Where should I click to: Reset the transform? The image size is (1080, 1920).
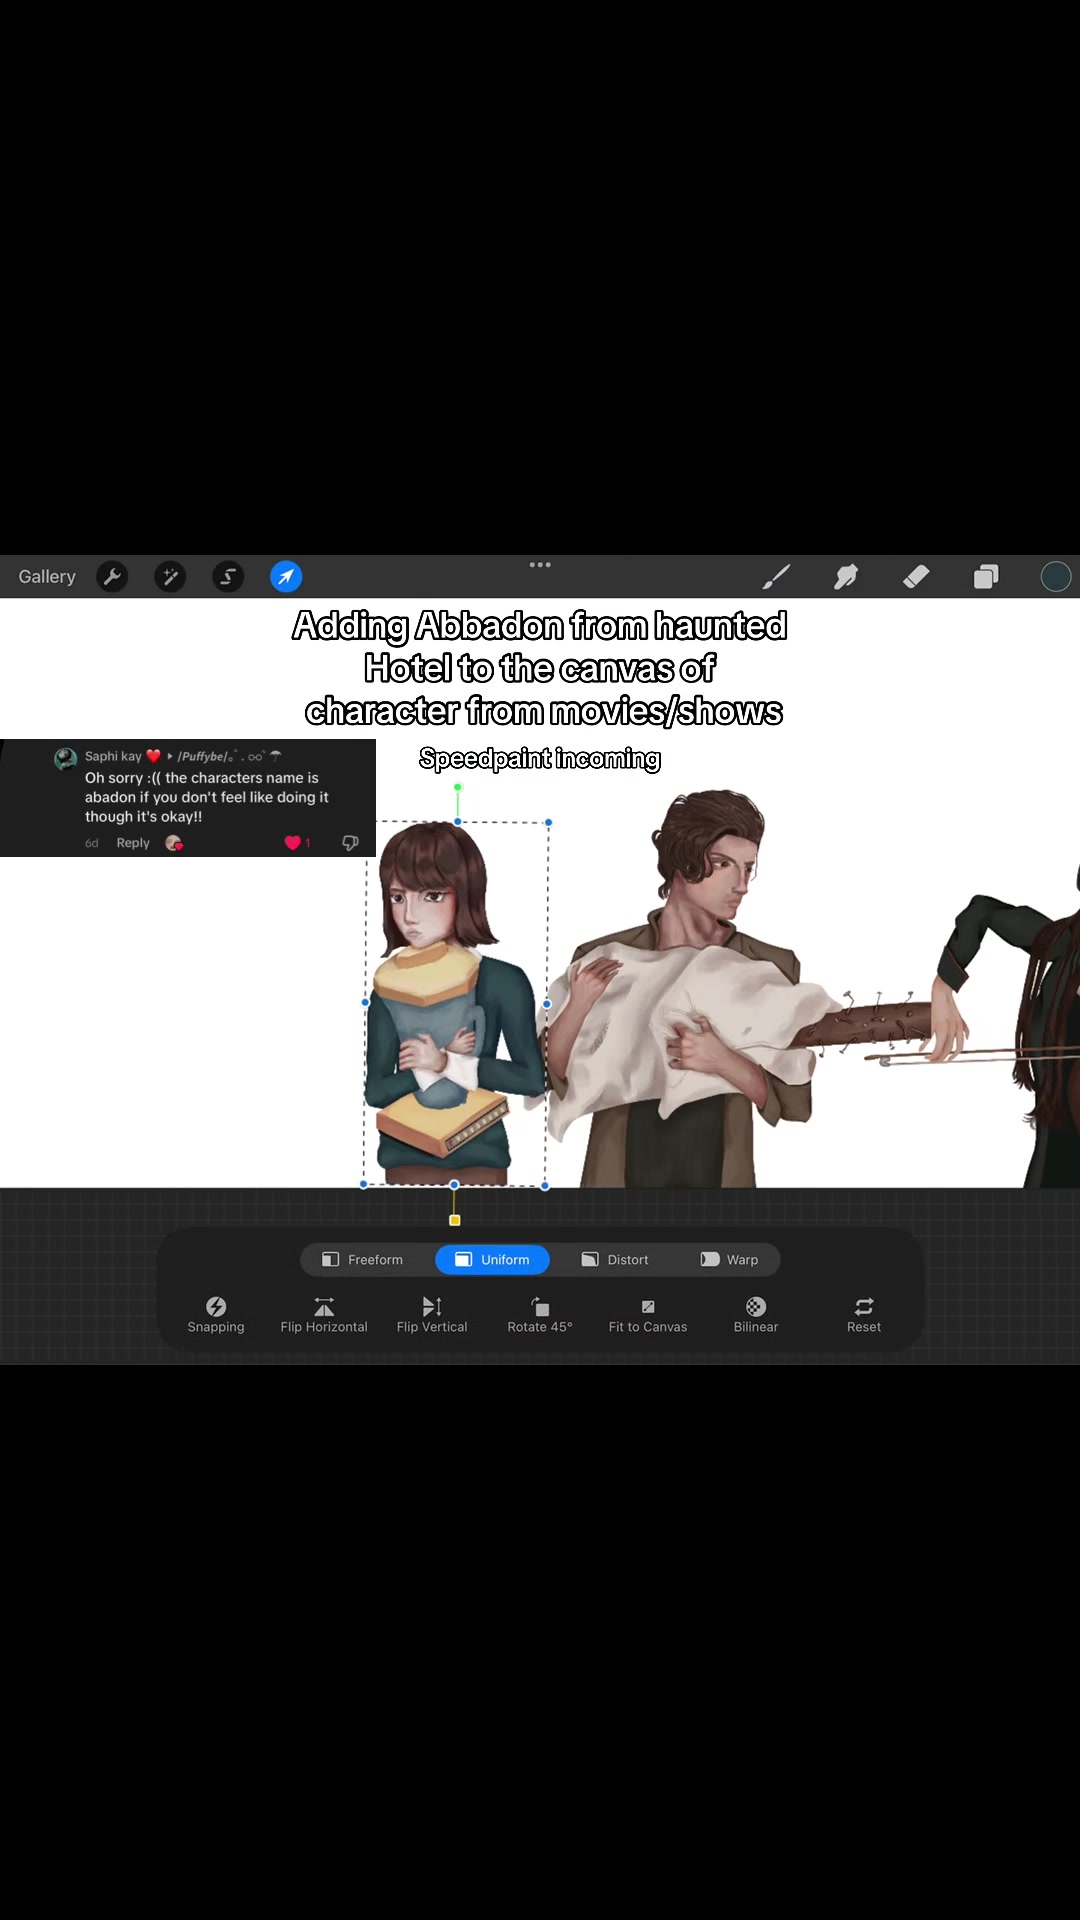pyautogui.click(x=864, y=1315)
